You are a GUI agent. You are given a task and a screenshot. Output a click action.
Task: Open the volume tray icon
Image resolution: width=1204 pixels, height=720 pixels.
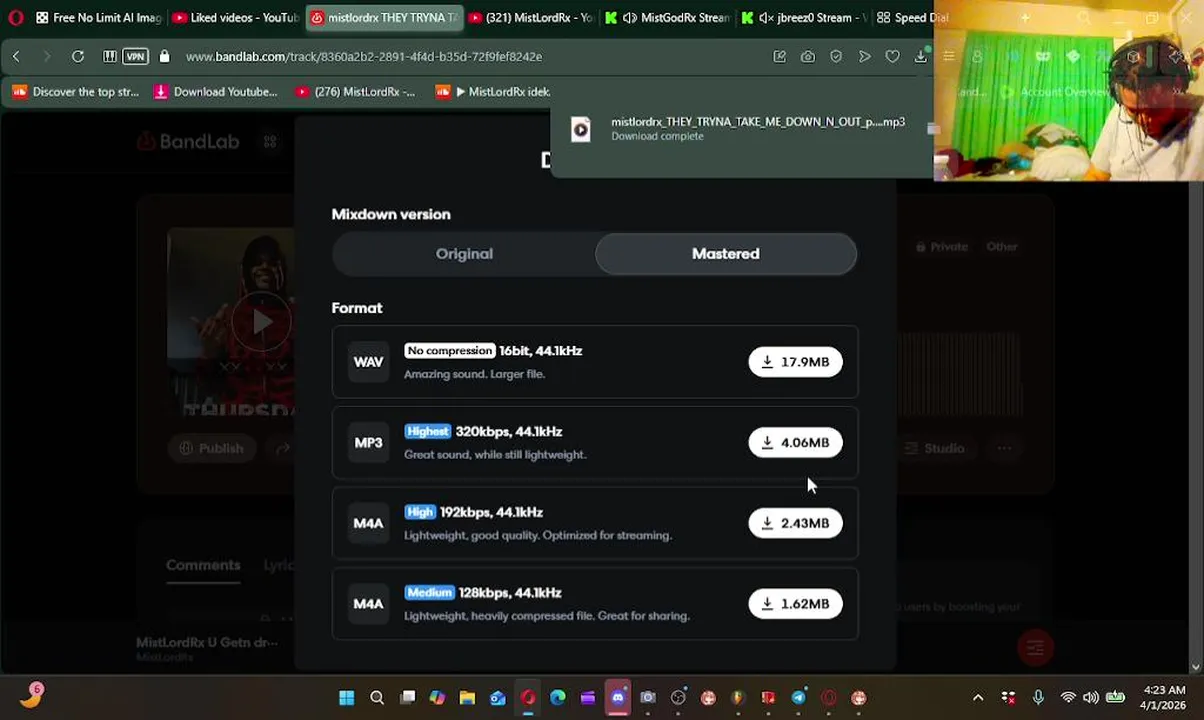[x=1090, y=698]
